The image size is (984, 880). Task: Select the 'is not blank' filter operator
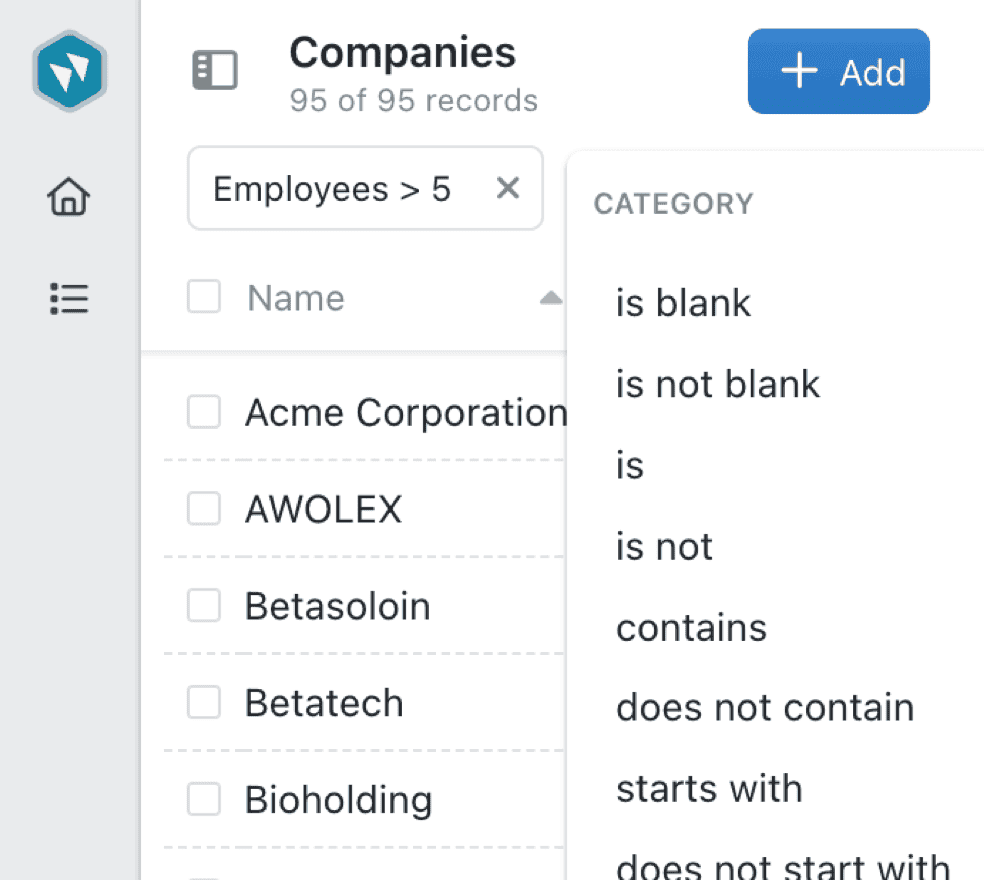[x=718, y=384]
